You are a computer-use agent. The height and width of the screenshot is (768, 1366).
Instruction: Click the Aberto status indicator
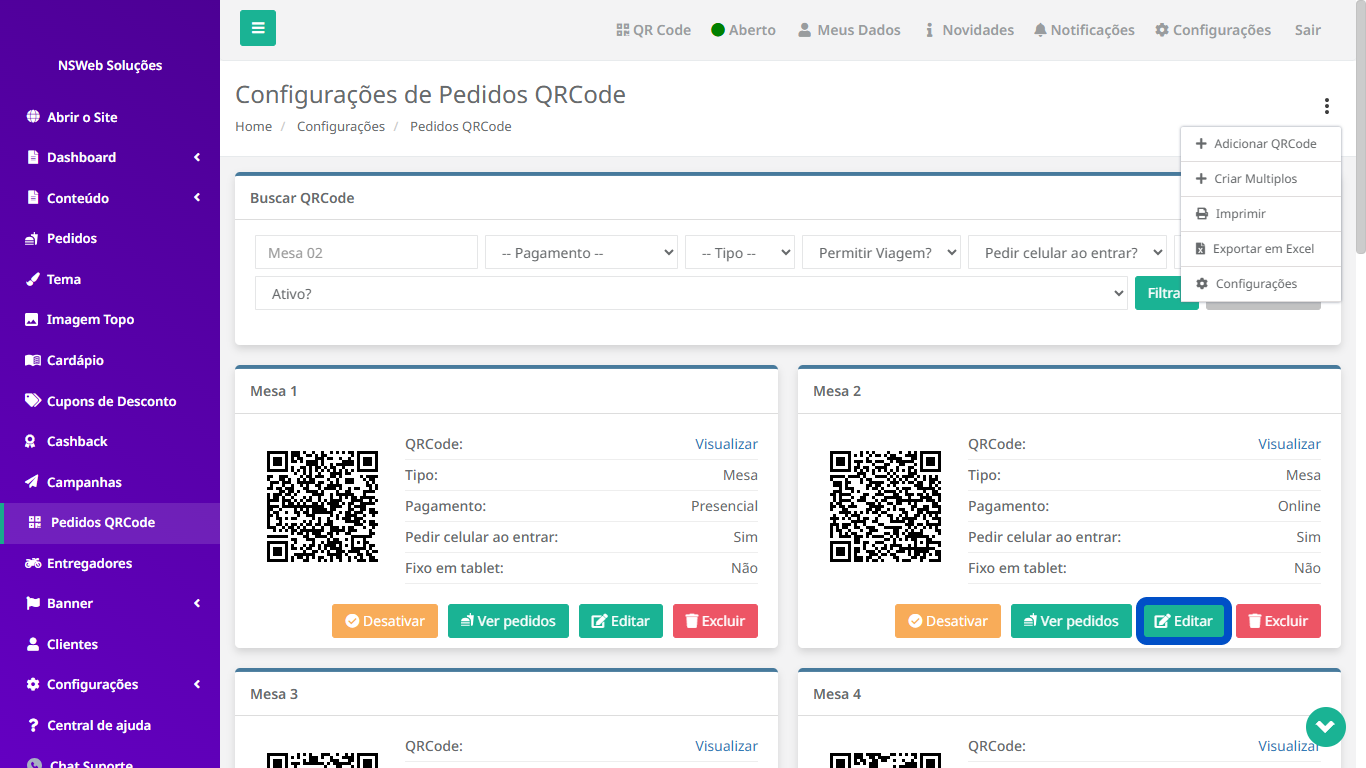click(x=743, y=30)
